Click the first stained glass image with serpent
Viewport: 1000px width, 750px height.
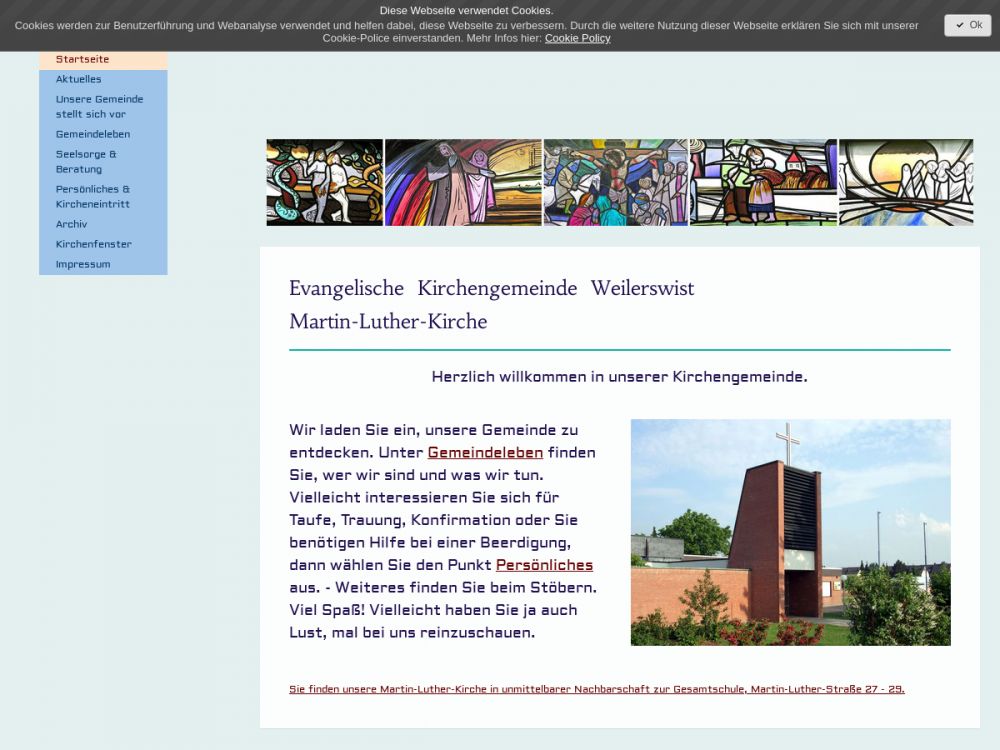324,182
